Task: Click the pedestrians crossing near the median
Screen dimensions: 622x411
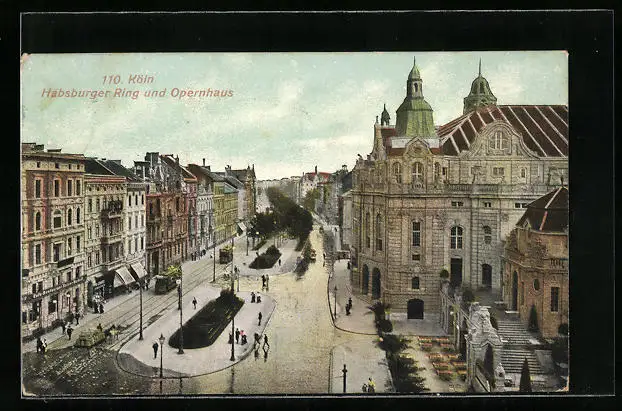Action: pyautogui.click(x=260, y=343)
